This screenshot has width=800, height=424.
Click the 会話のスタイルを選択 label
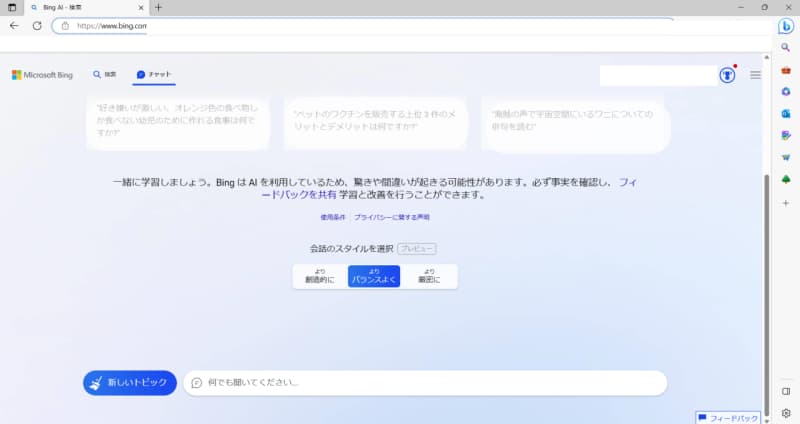[x=352, y=248]
